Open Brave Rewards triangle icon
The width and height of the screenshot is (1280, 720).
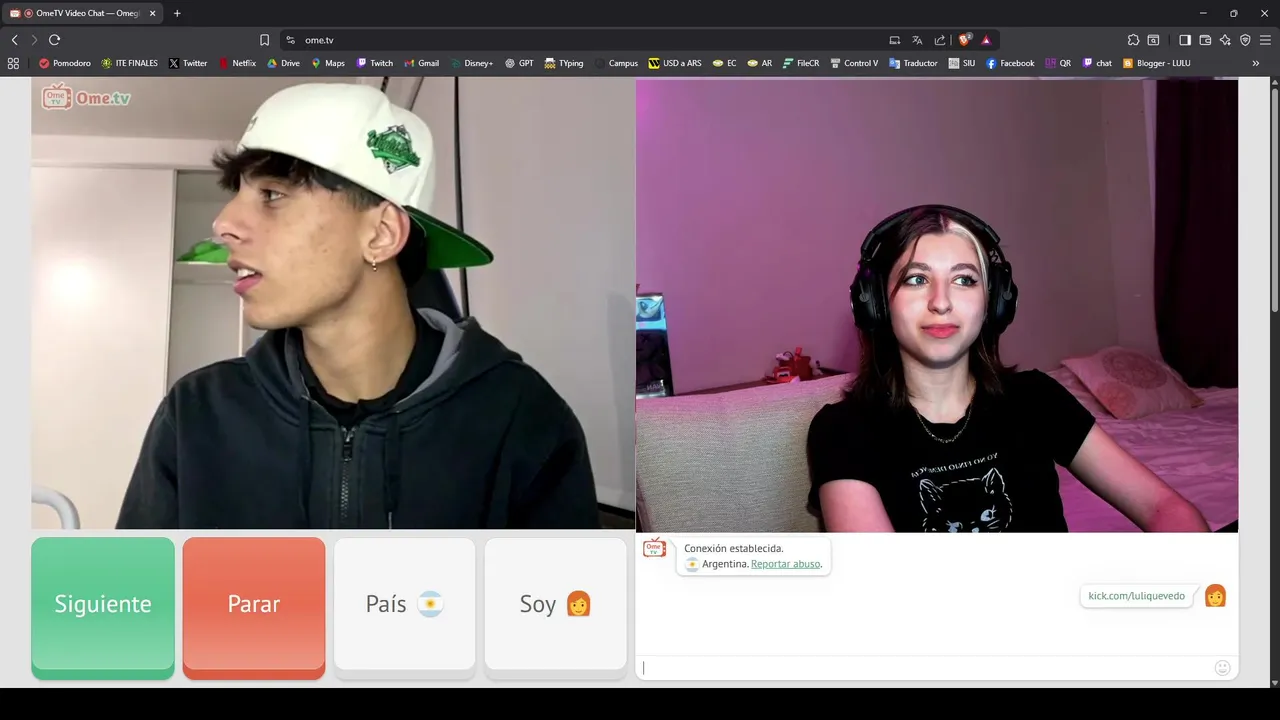(986, 40)
